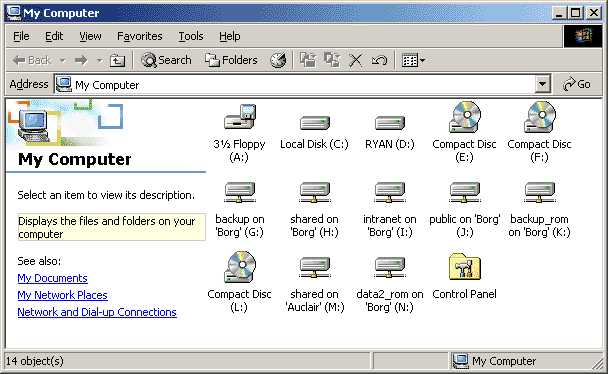Click the Go button
The image size is (608, 374).
tap(577, 84)
